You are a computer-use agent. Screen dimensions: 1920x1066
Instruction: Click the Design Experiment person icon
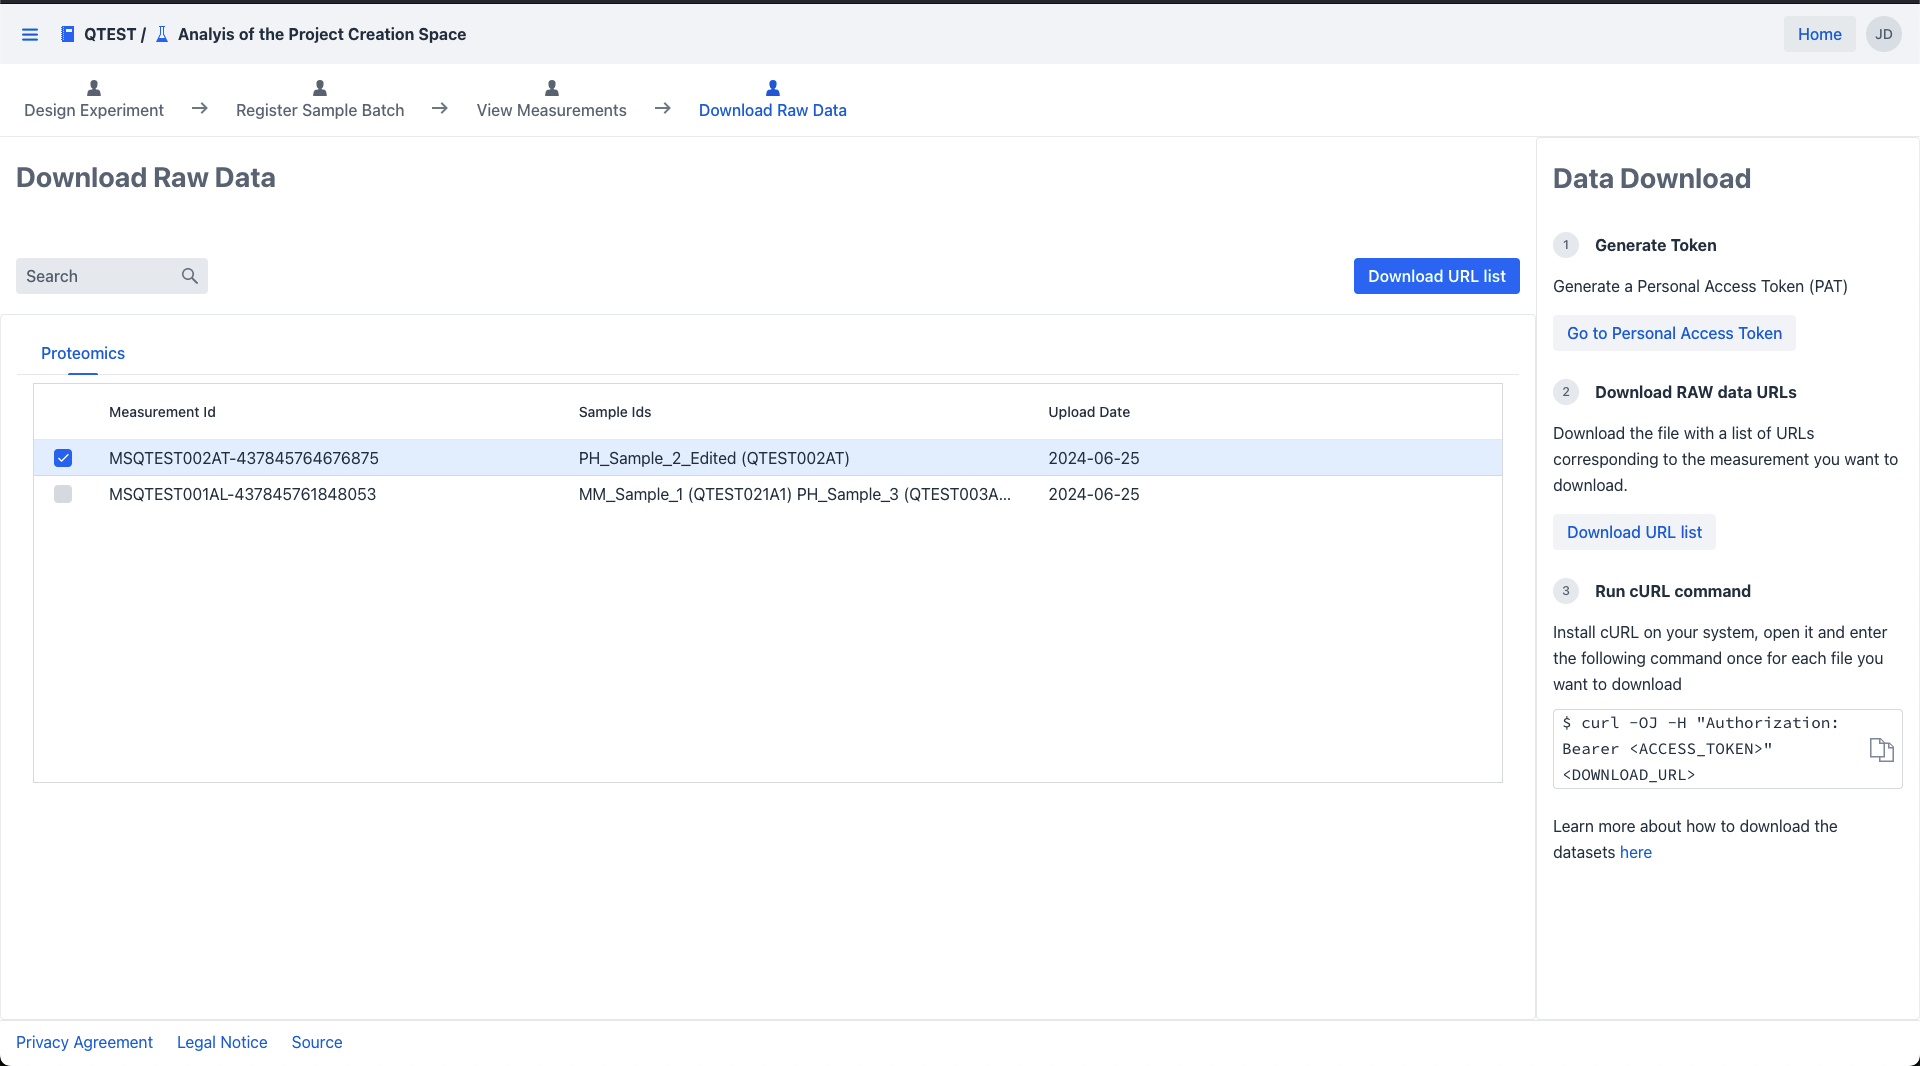pos(94,88)
